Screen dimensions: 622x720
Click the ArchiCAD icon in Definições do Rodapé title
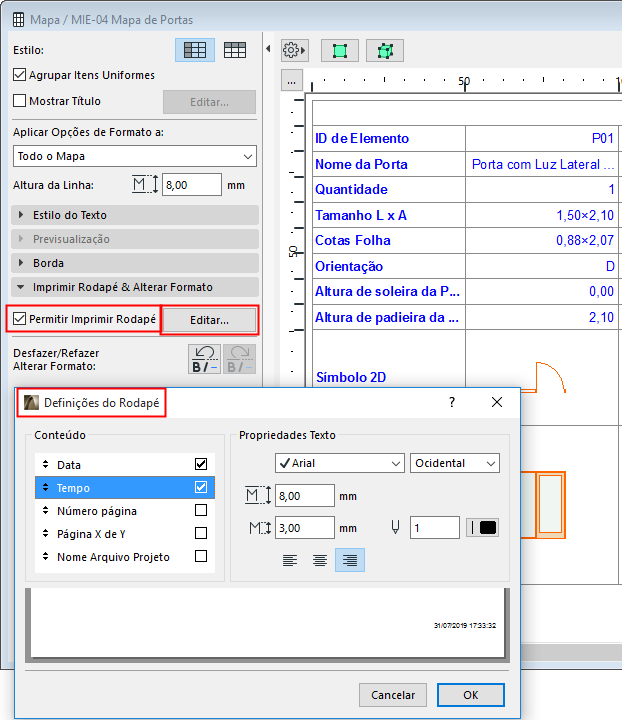coord(31,402)
